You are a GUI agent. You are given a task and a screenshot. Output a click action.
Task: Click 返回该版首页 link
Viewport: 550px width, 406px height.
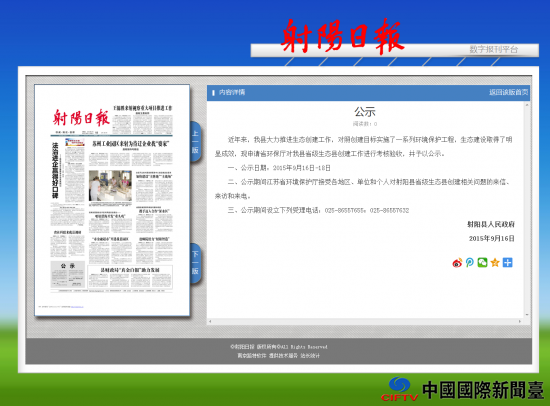point(508,92)
